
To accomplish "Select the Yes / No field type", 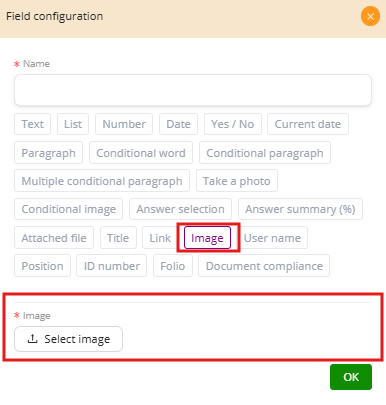I will tap(233, 124).
